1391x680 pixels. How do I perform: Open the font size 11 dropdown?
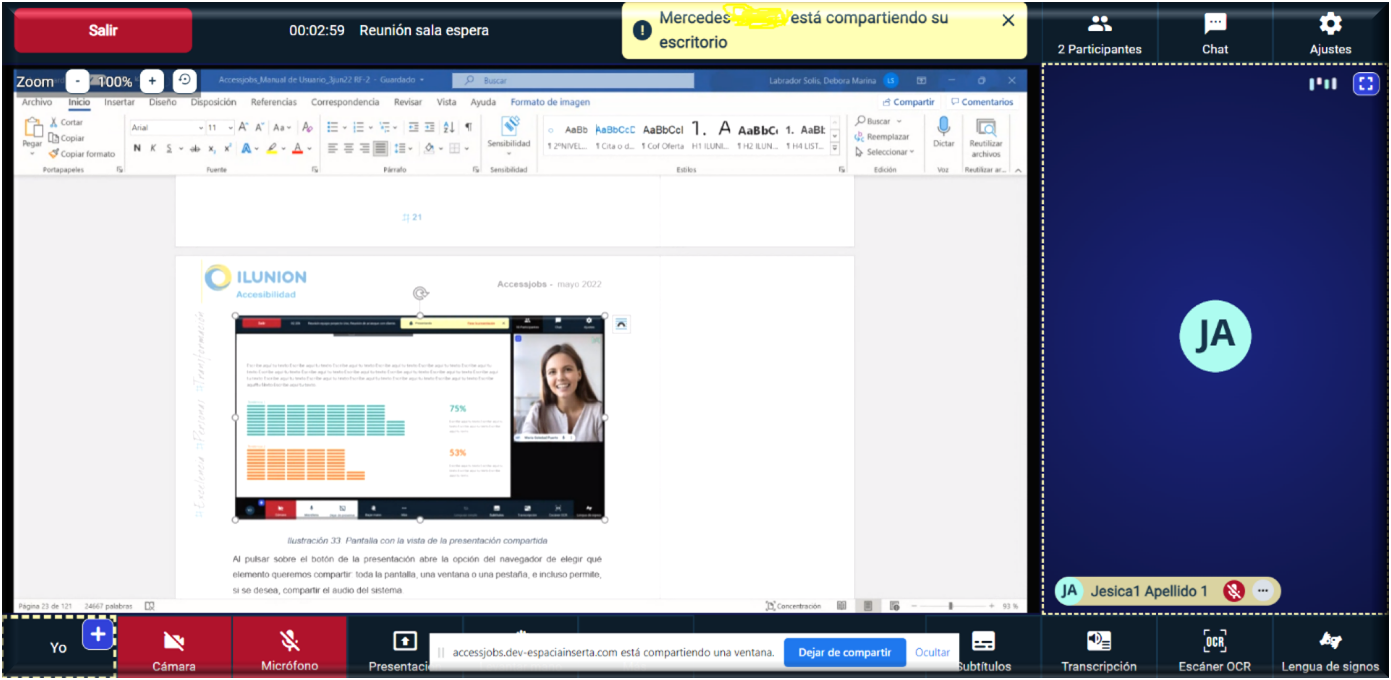(230, 128)
